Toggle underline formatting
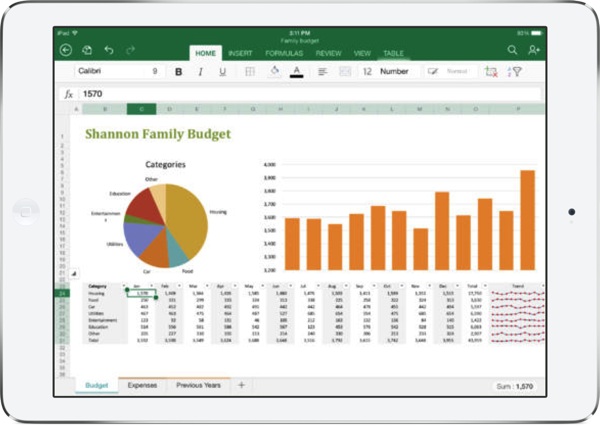Image resolution: width=600 pixels, height=426 pixels. pos(222,72)
